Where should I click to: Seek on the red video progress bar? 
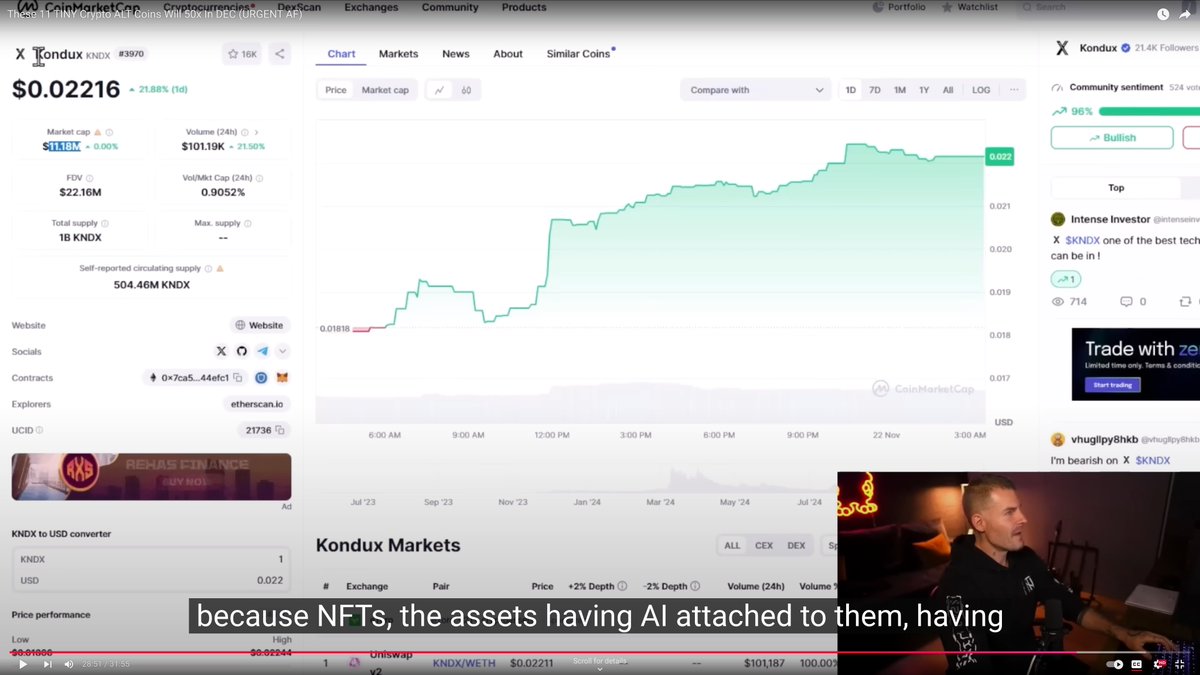[x=600, y=652]
